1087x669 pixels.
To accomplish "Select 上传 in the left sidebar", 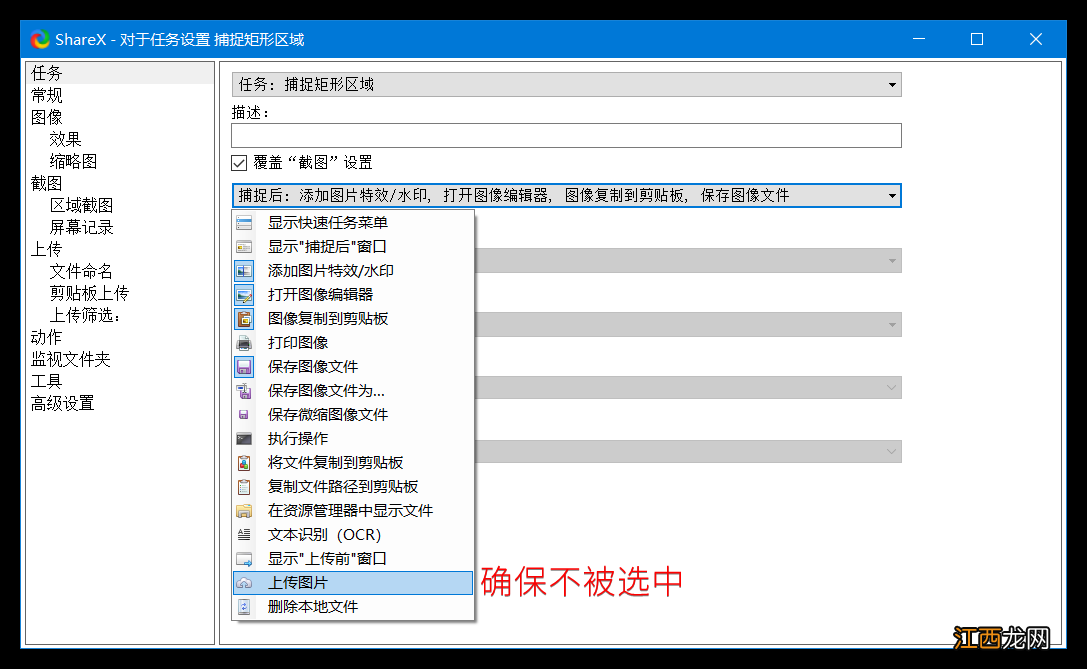I will (x=46, y=249).
